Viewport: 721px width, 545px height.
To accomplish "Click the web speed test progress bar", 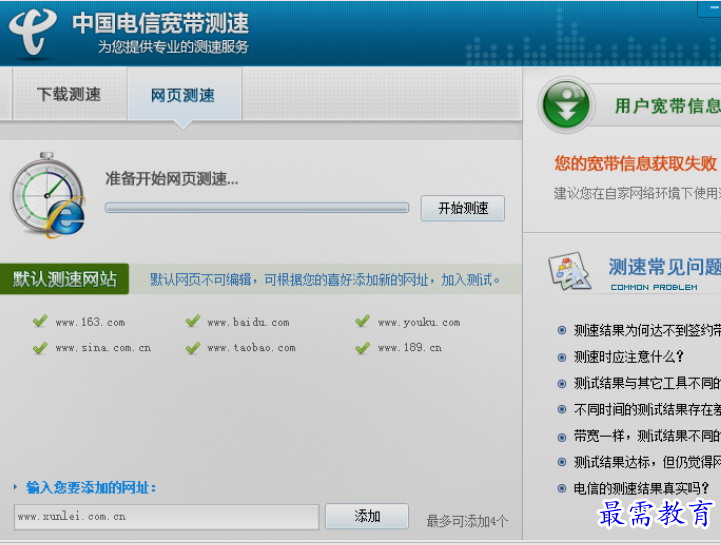I will [257, 207].
